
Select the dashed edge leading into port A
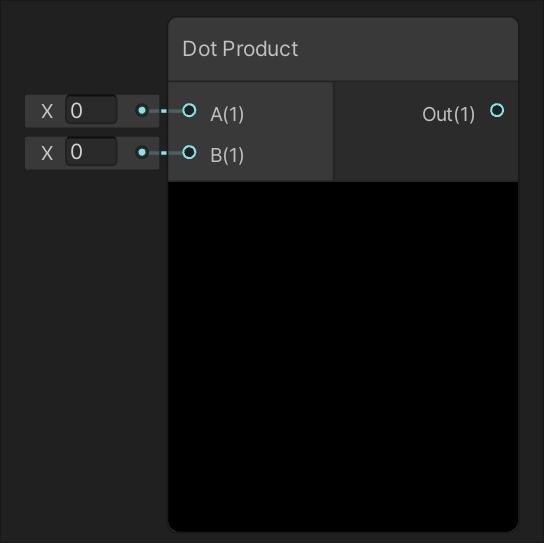(166, 111)
